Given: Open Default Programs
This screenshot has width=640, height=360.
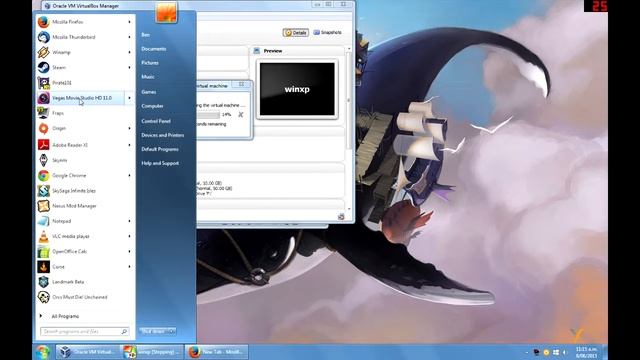Looking at the screenshot, I should tap(160, 149).
